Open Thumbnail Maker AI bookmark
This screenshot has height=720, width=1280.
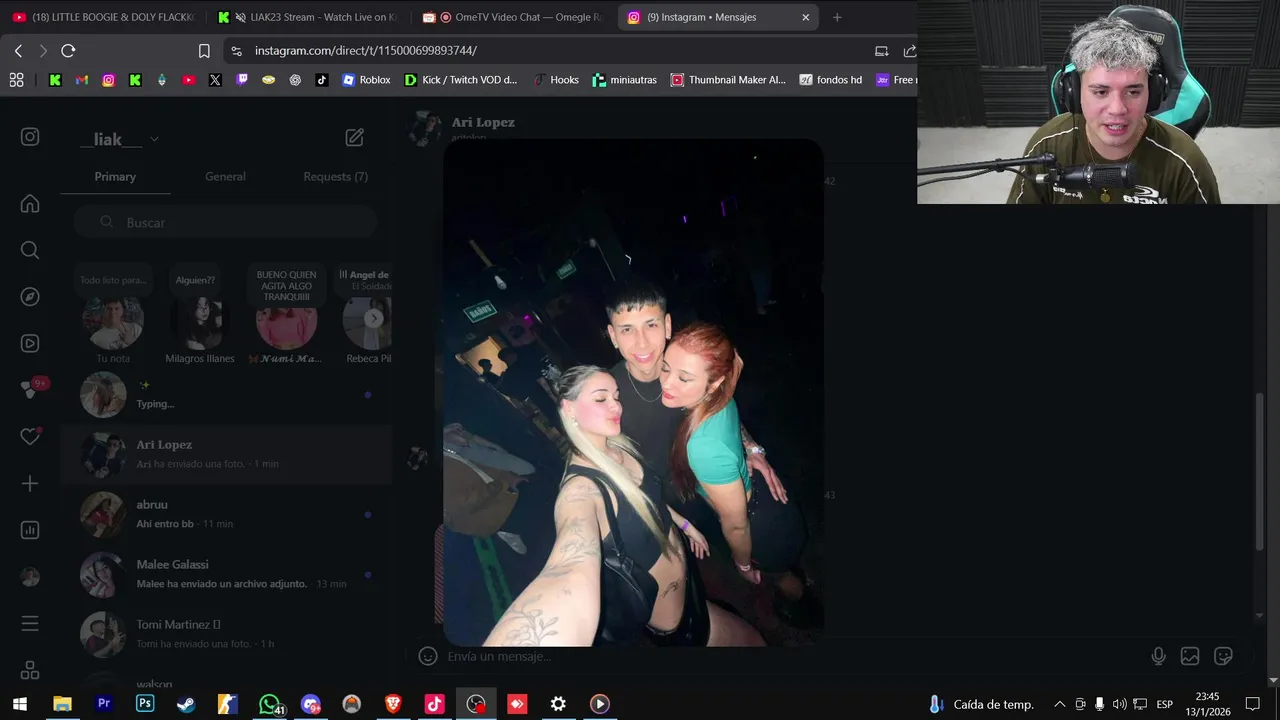[729, 80]
